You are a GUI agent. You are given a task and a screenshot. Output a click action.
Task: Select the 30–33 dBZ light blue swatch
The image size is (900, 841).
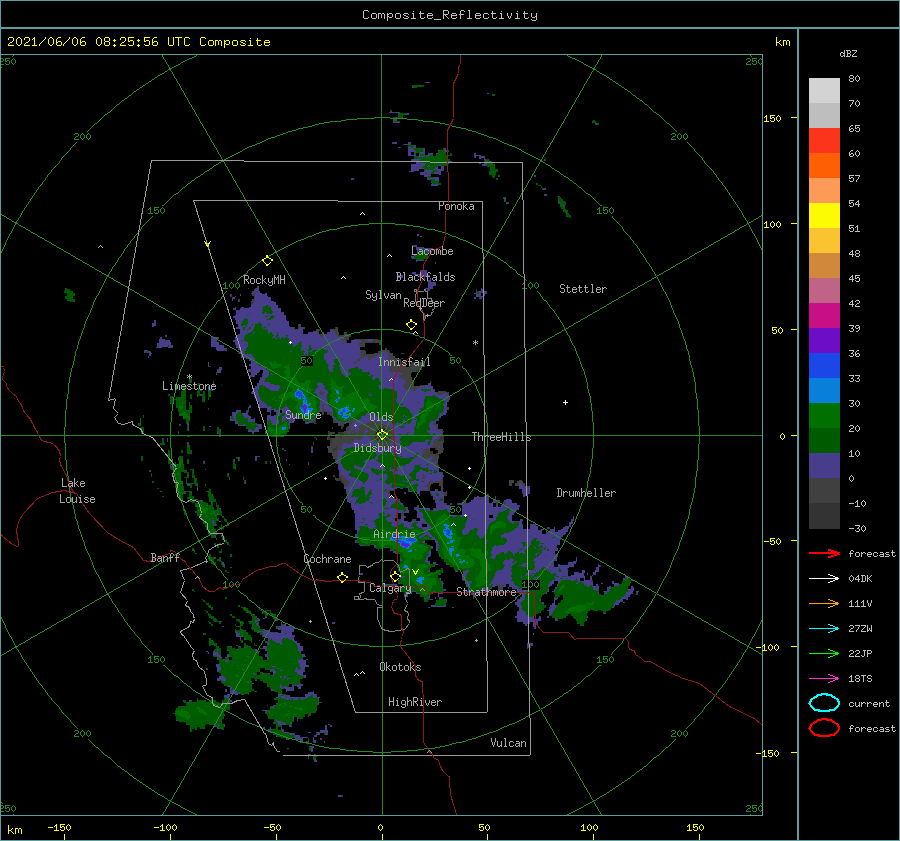[824, 390]
